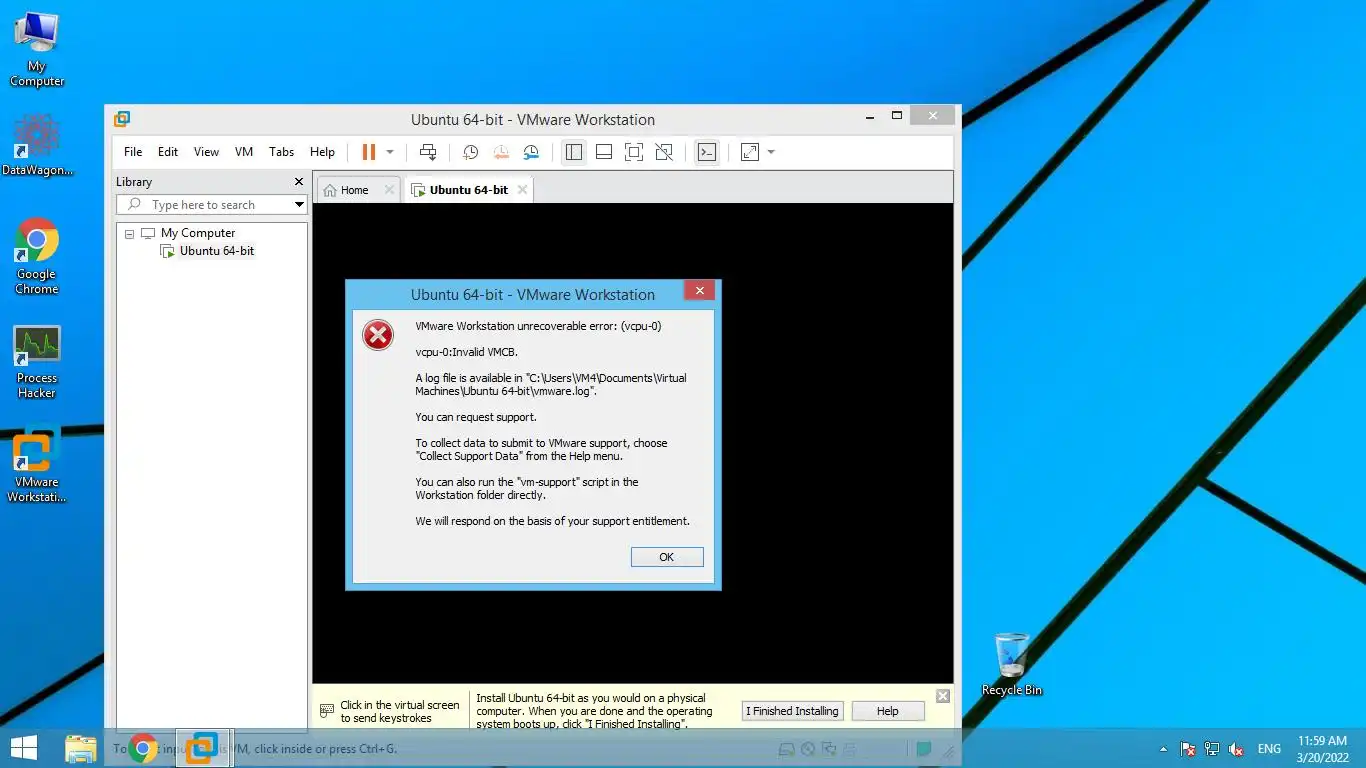Viewport: 1366px width, 768px height.
Task: Toggle the library sidebar view
Action: pos(573,152)
